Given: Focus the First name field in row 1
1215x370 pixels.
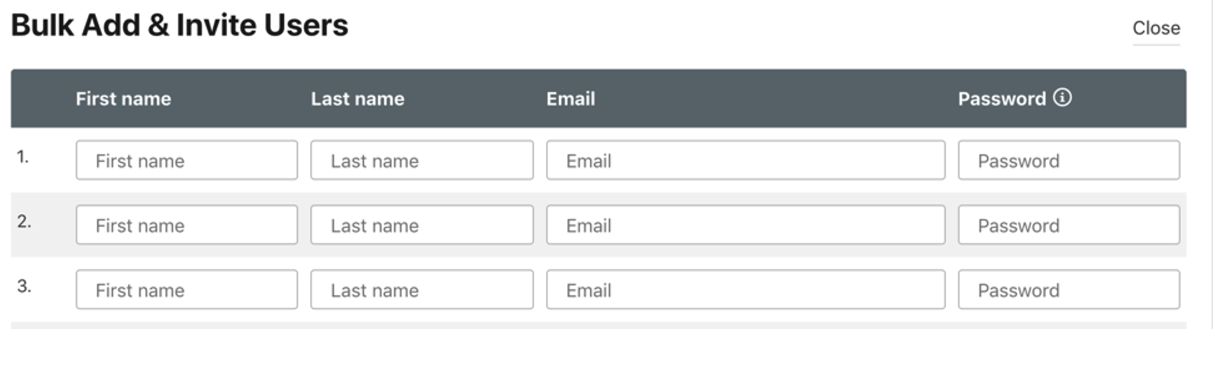Looking at the screenshot, I should [x=187, y=160].
